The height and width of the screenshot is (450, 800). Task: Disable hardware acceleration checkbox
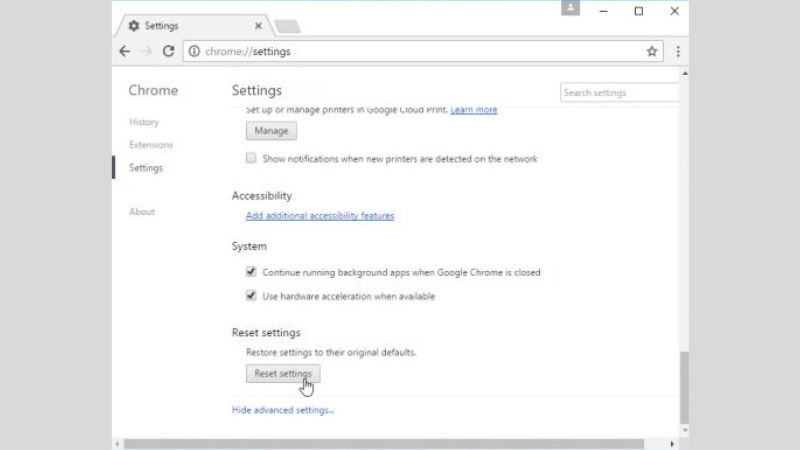(x=251, y=296)
